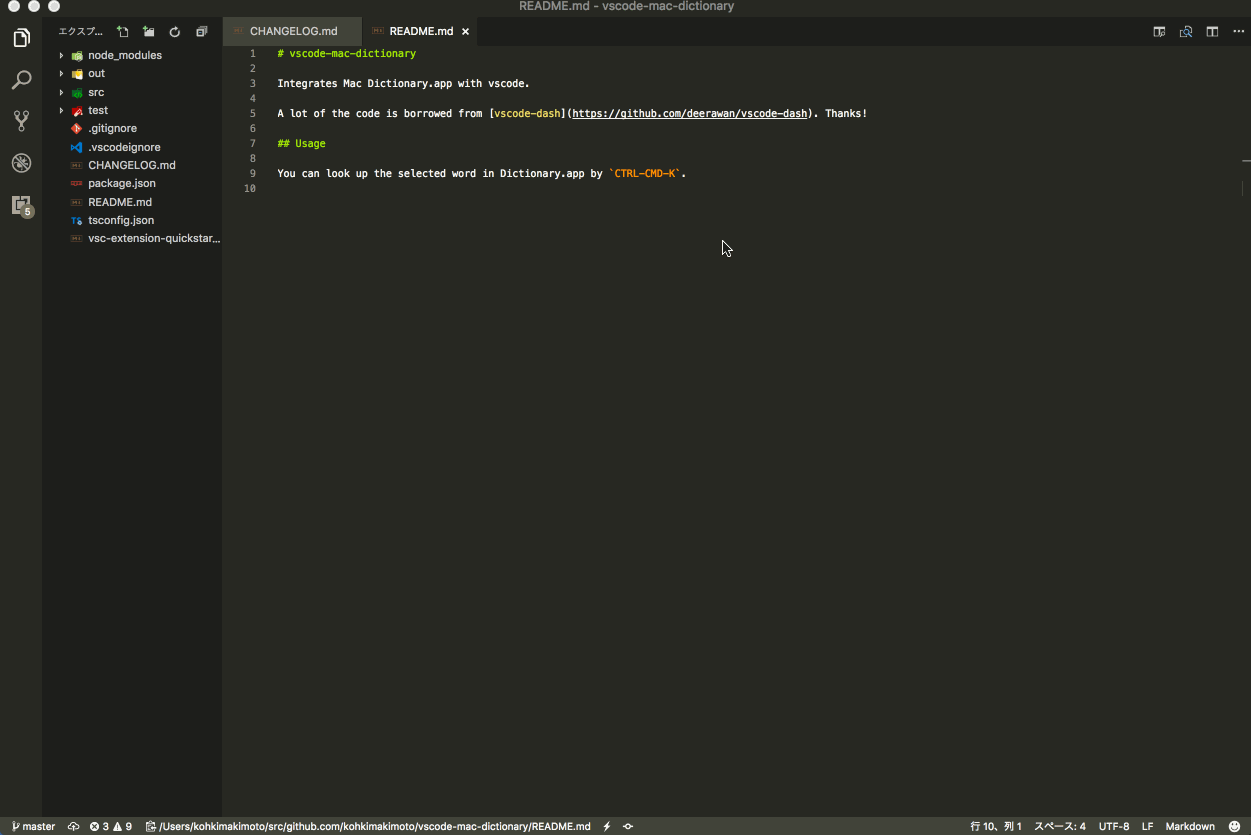Expand the node_modules folder
Viewport: 1251px width, 835px height.
pos(124,55)
